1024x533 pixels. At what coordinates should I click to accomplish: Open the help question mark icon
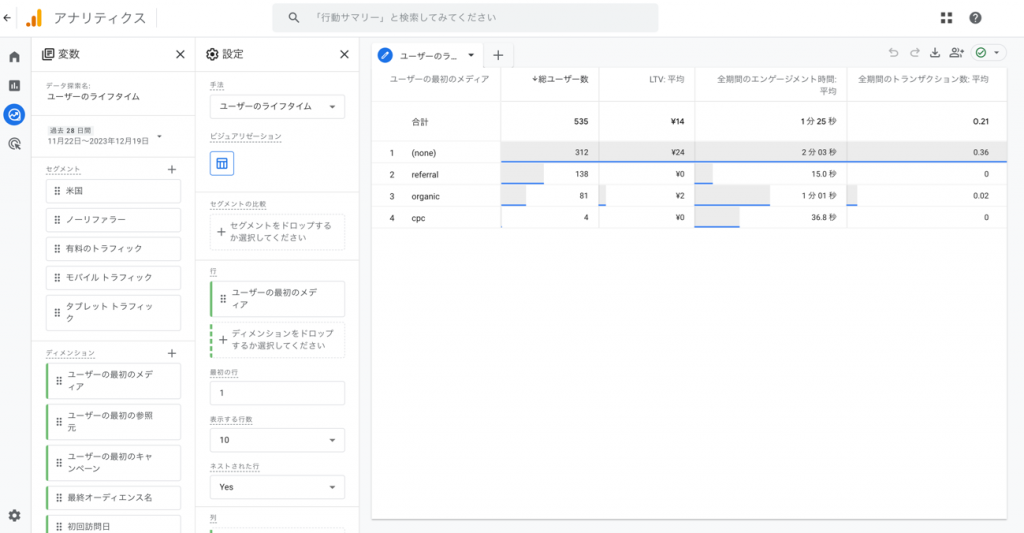pyautogui.click(x=975, y=18)
